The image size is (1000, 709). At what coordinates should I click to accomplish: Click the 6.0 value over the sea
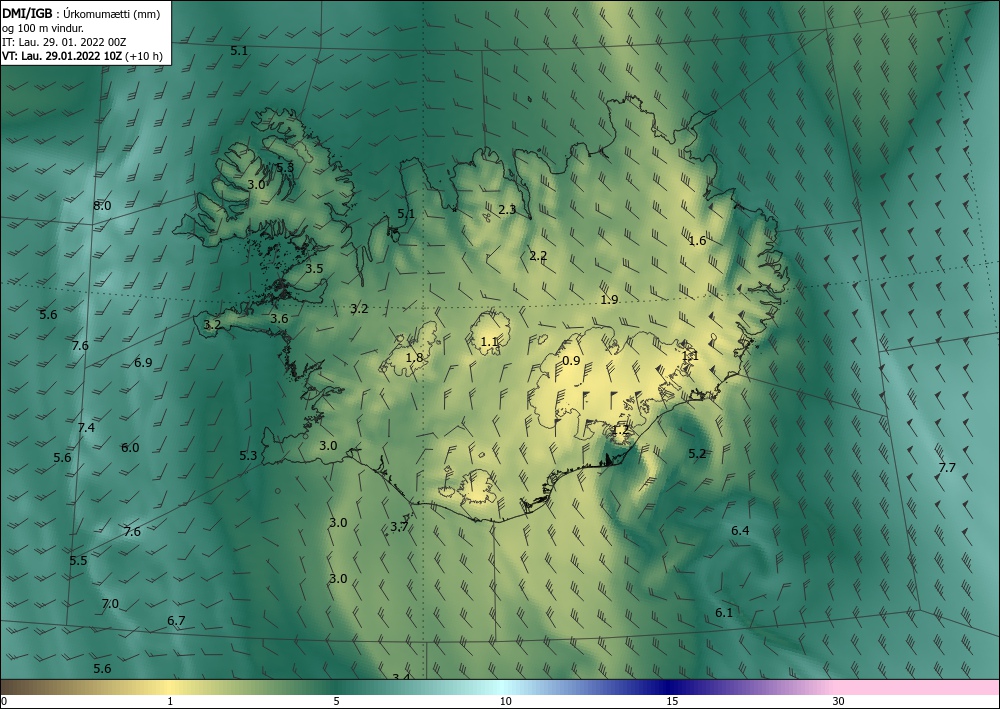point(130,448)
